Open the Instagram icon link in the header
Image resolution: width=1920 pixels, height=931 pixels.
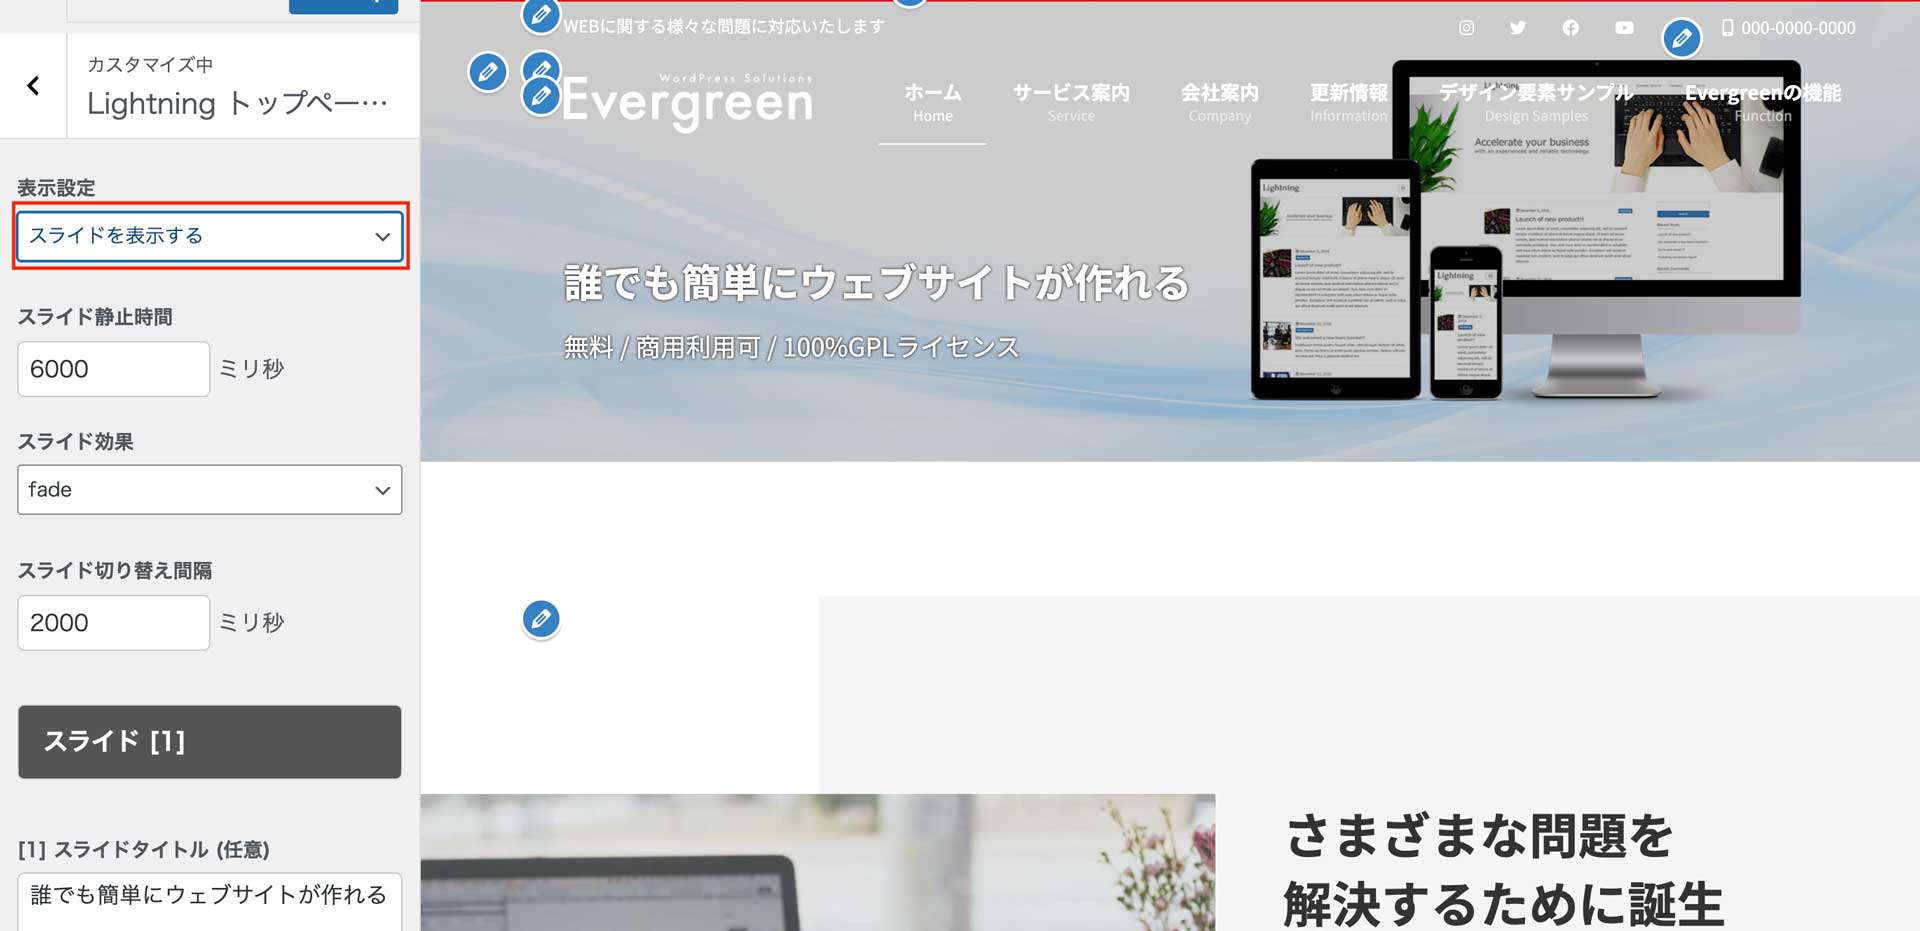point(1466,28)
